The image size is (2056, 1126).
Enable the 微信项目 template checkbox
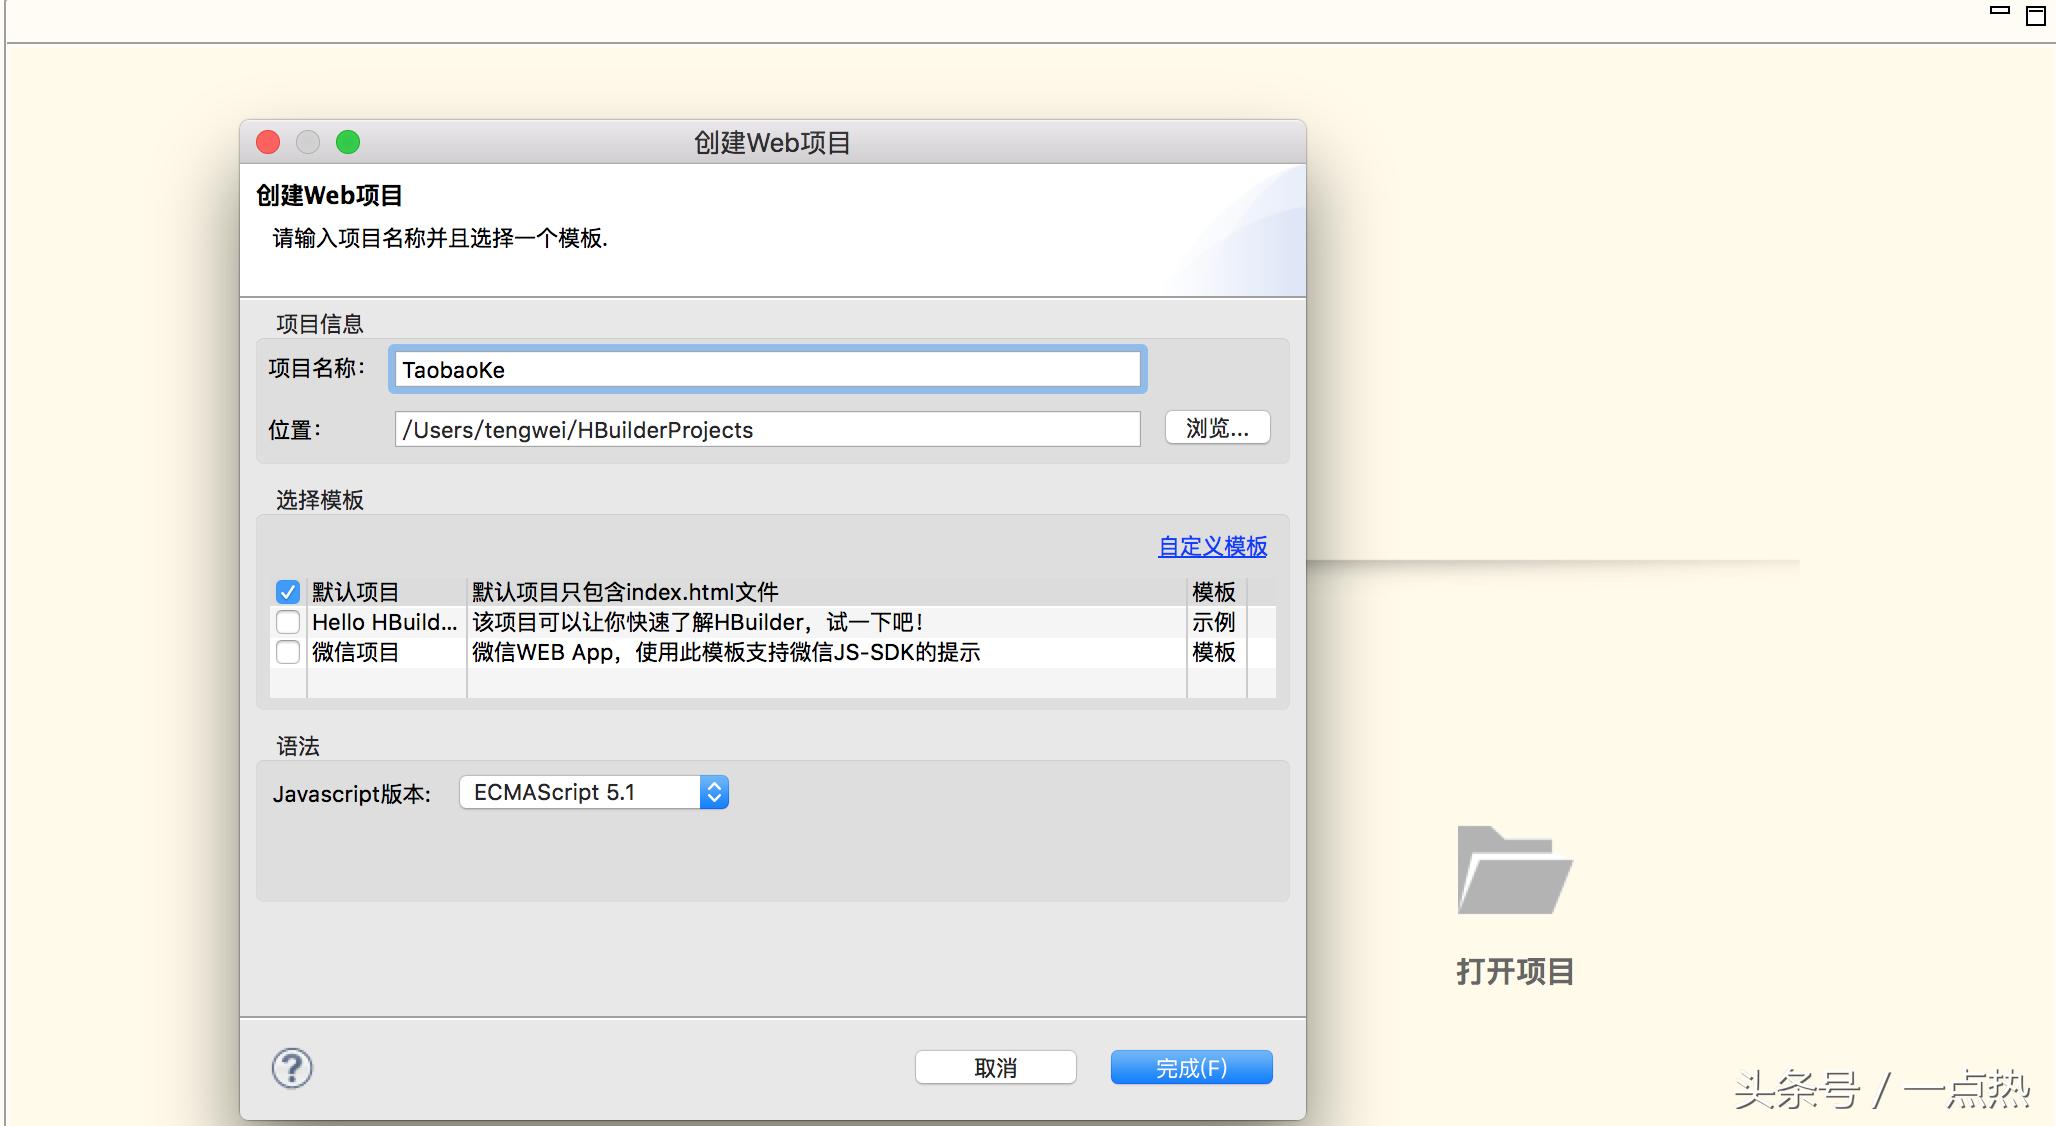288,652
